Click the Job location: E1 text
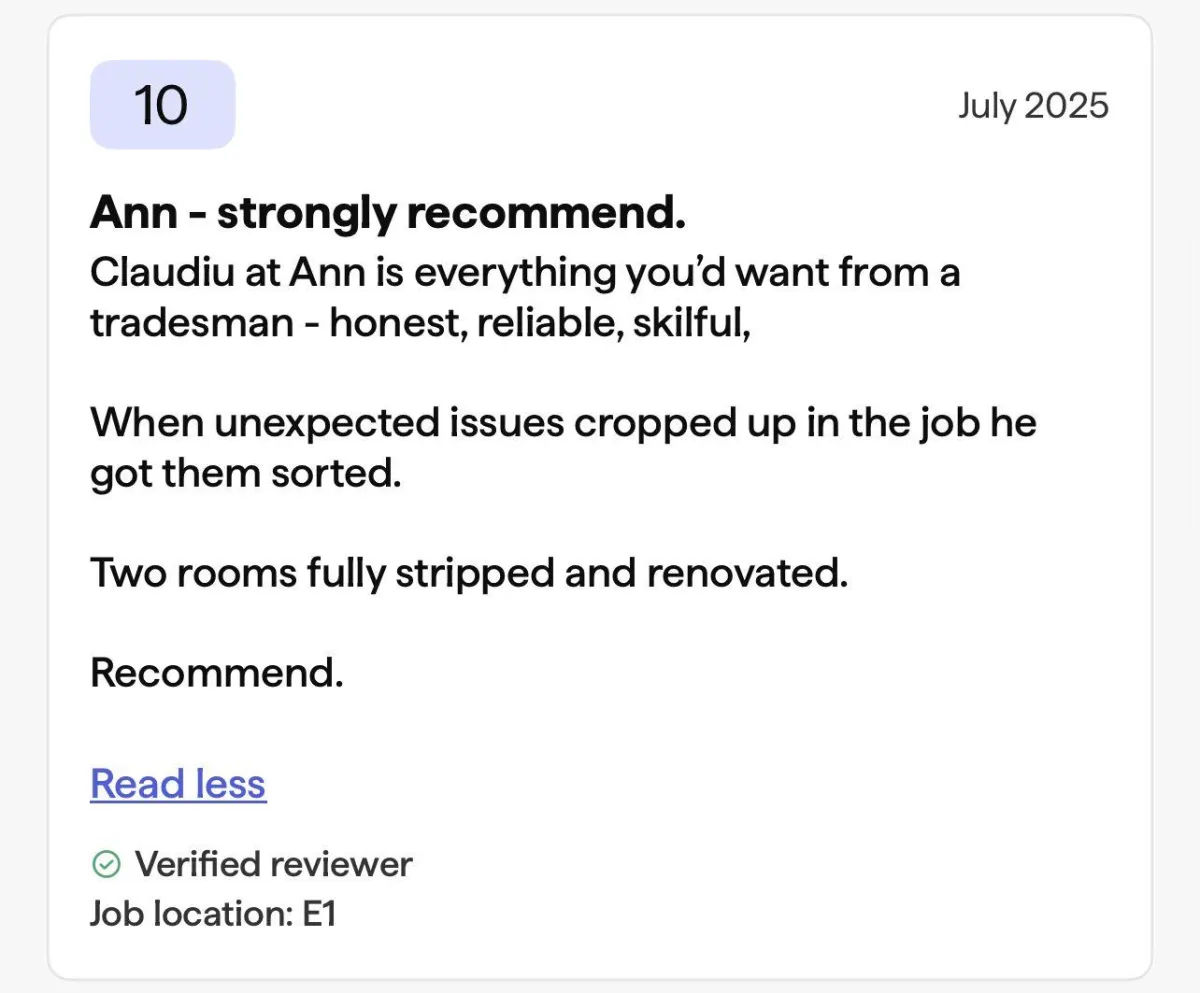Viewport: 1200px width, 993px height. point(213,913)
